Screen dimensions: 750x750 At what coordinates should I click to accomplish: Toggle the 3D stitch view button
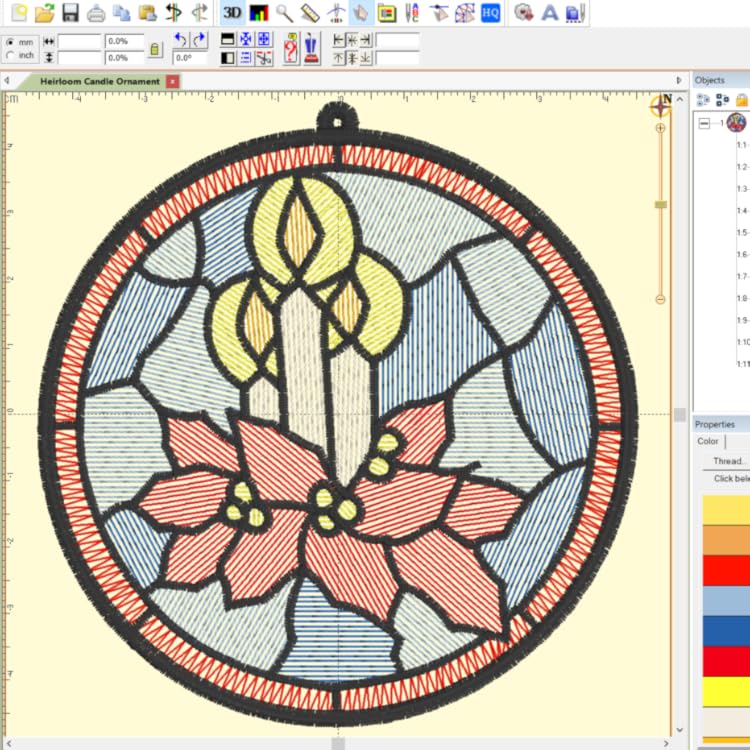pos(232,12)
